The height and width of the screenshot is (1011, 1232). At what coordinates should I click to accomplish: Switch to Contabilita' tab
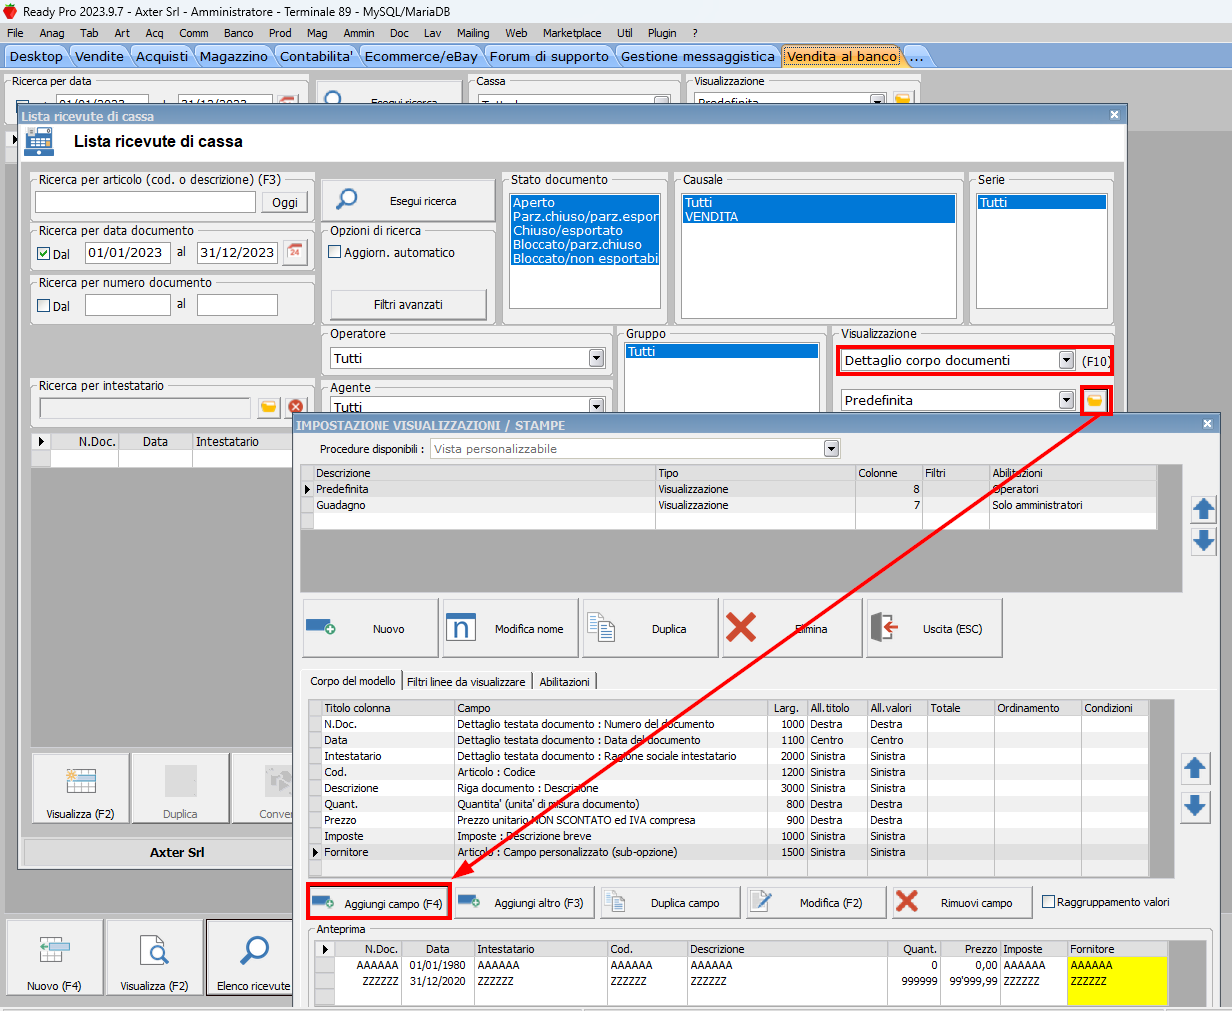click(x=316, y=56)
